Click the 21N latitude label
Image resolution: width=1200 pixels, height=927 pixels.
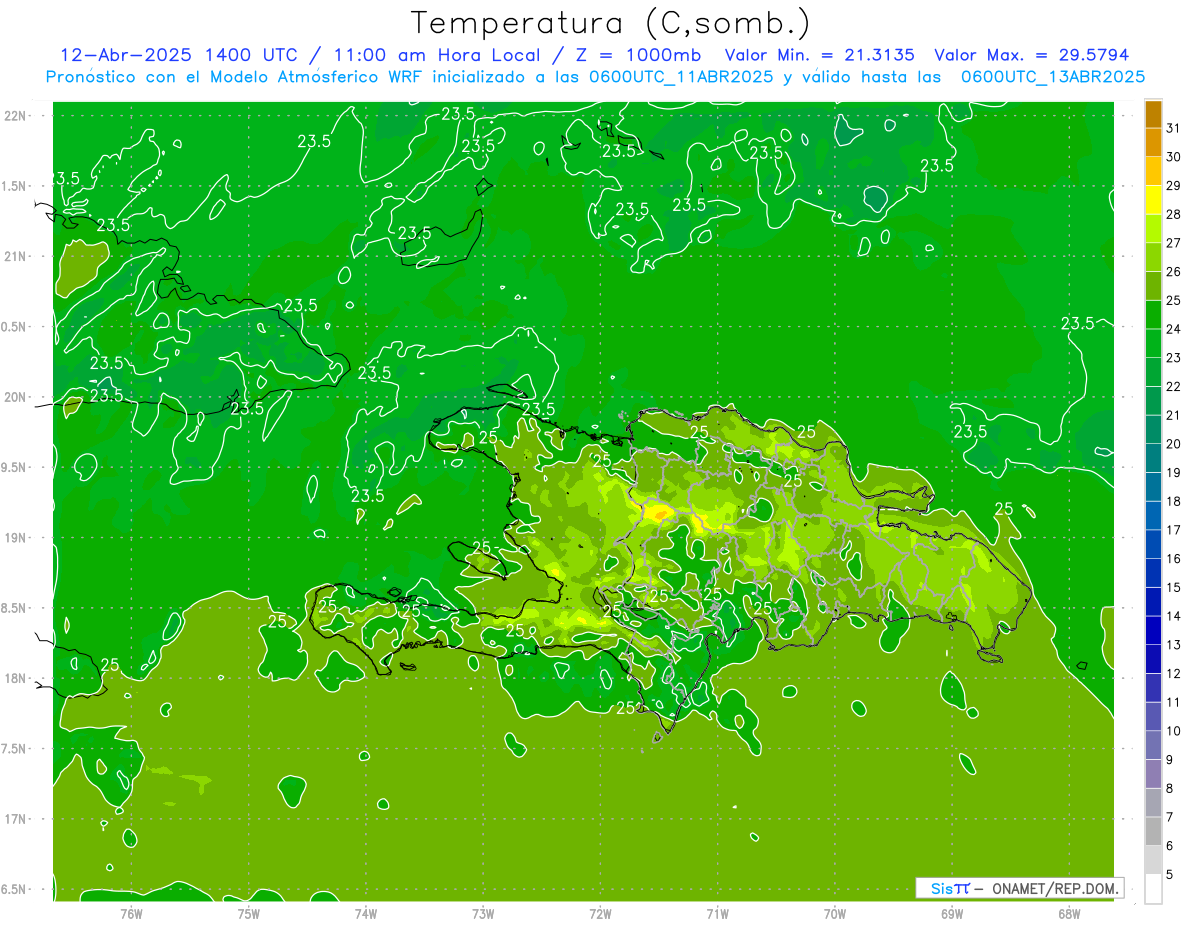15,256
